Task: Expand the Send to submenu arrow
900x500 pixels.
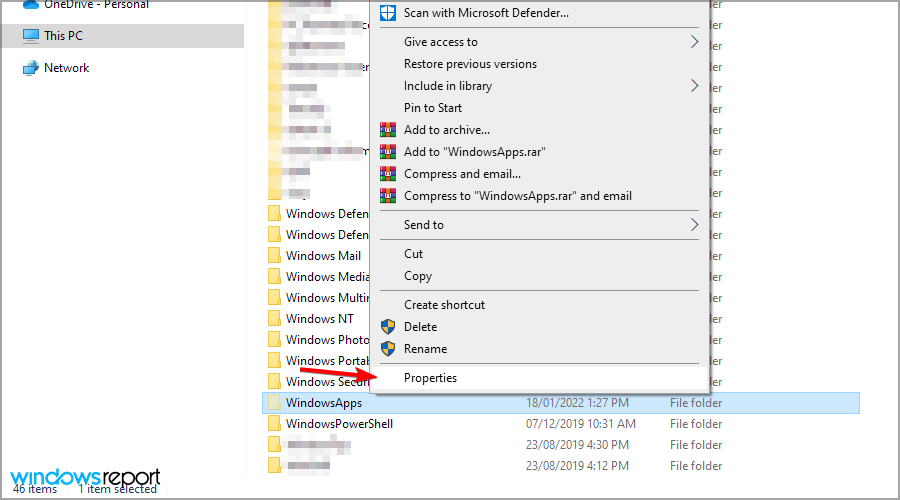Action: [694, 224]
